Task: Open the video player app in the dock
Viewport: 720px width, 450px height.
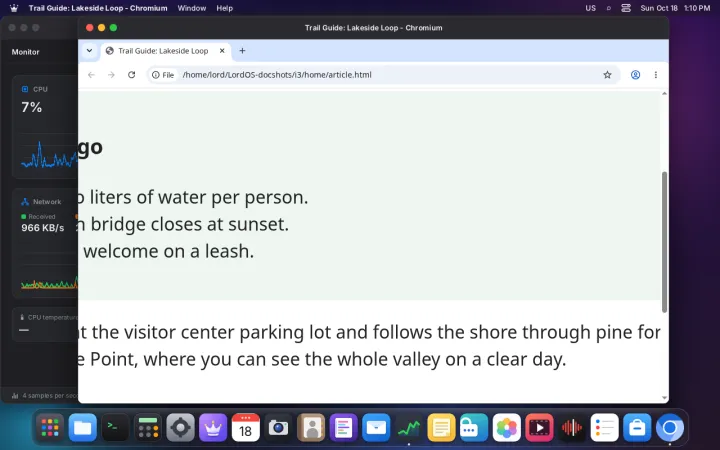Action: pyautogui.click(x=539, y=428)
